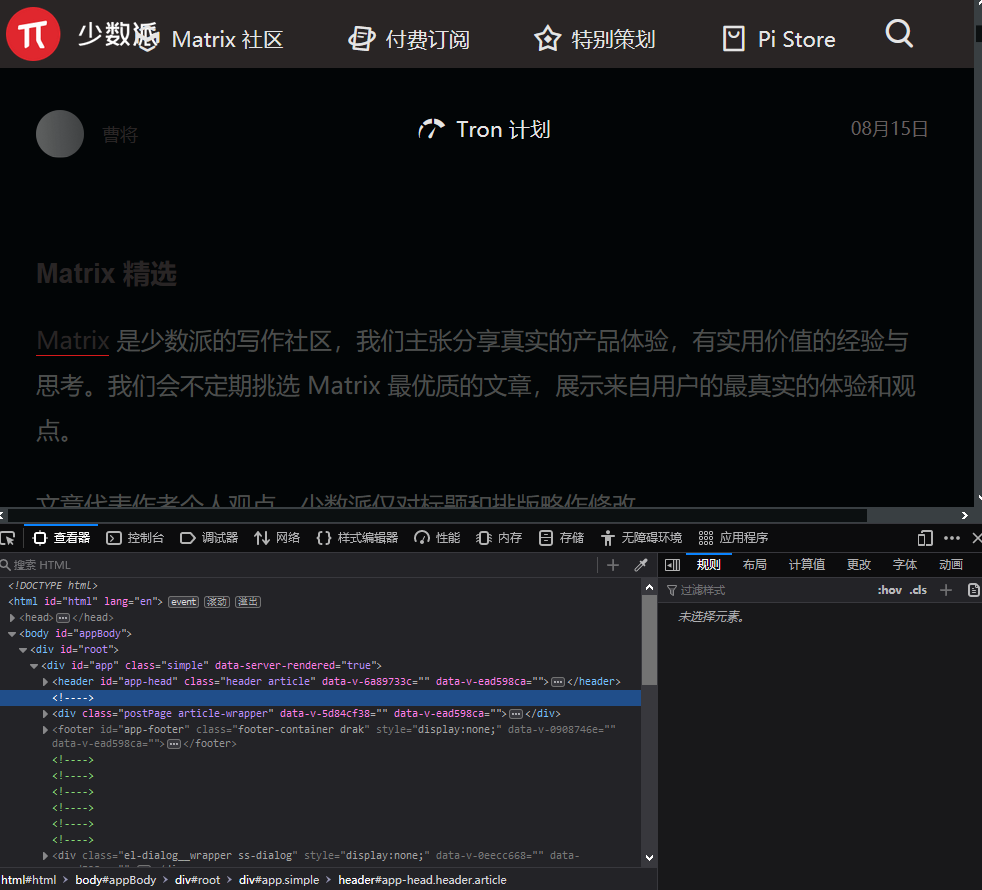Open 特别策划 in the site header
982x890 pixels.
pyautogui.click(x=594, y=39)
